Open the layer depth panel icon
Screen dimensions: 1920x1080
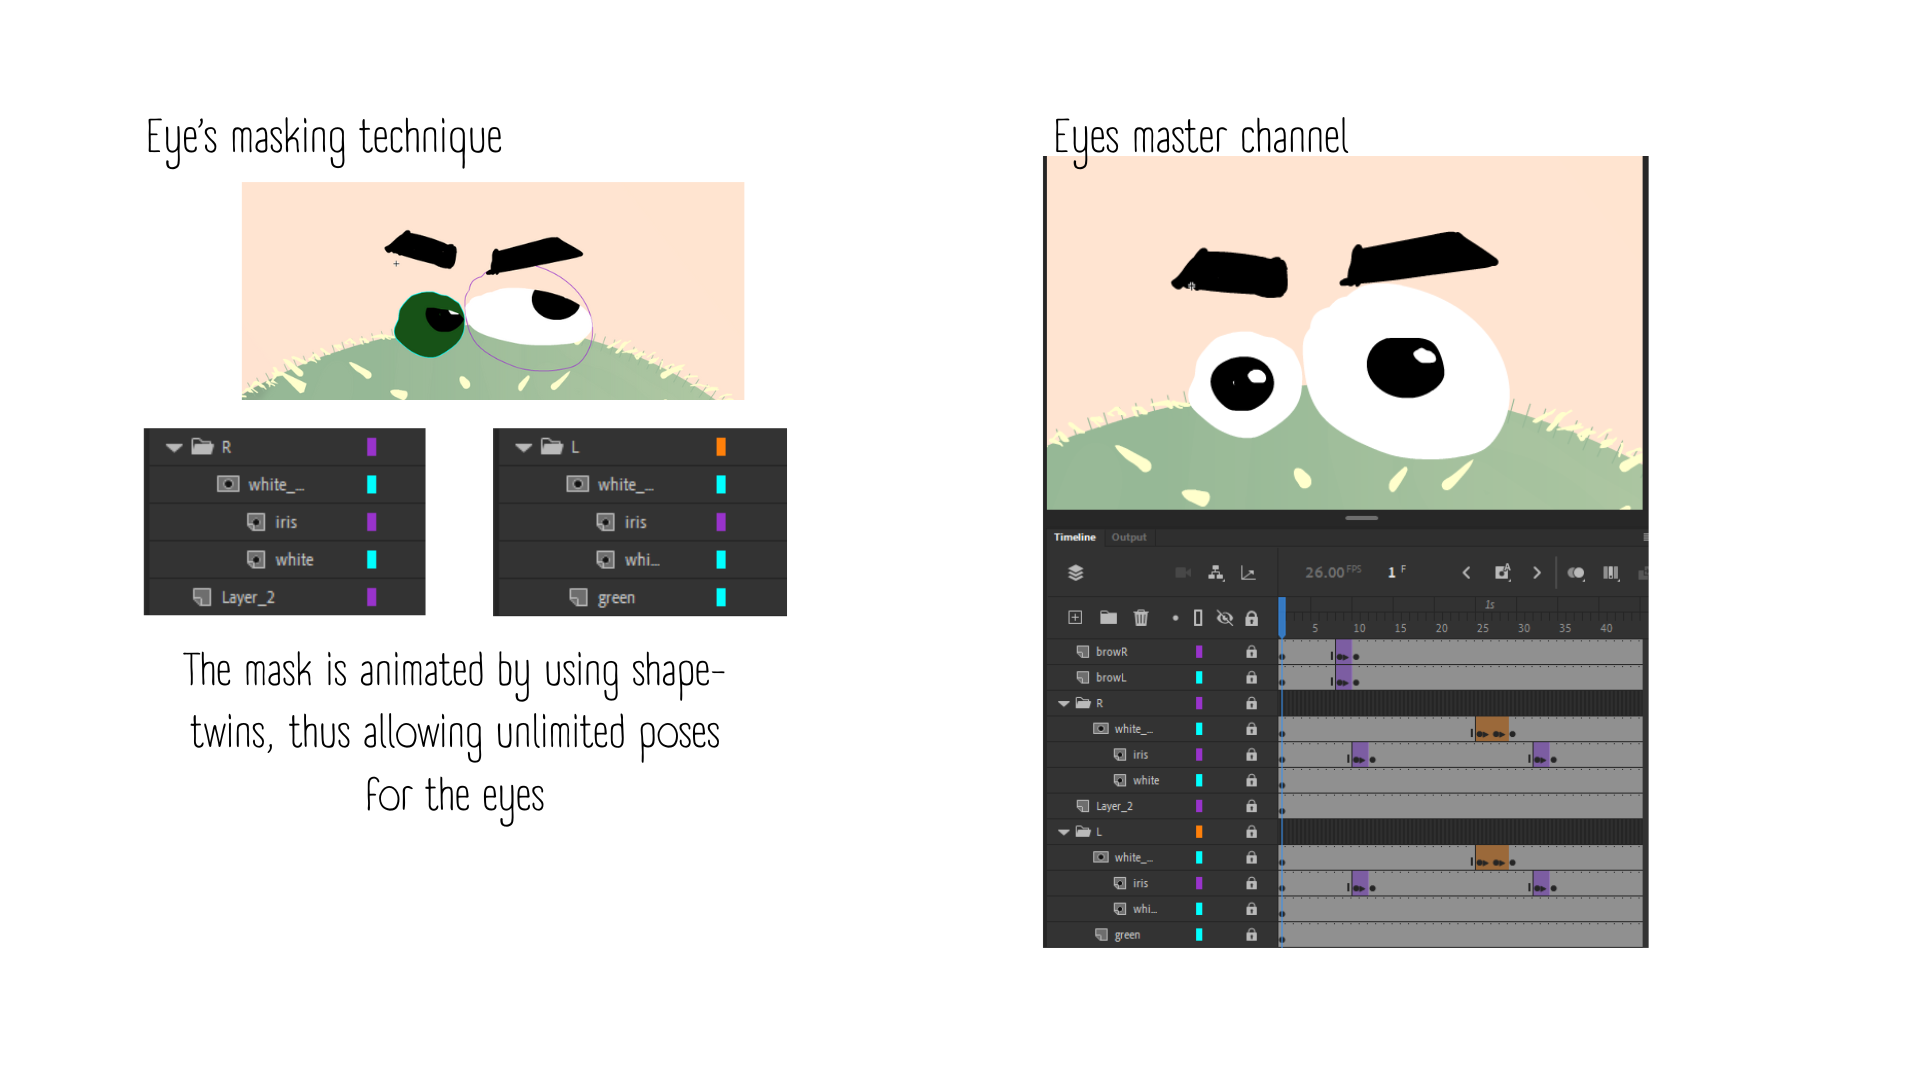pos(1248,573)
